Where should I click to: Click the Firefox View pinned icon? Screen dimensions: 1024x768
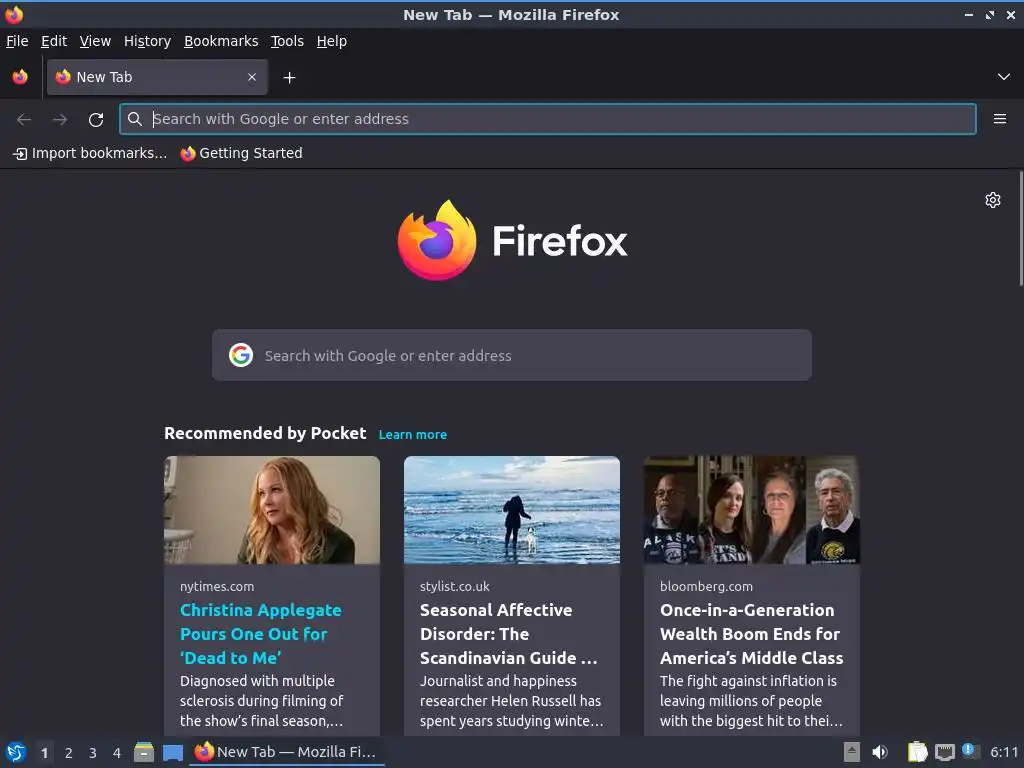point(20,77)
